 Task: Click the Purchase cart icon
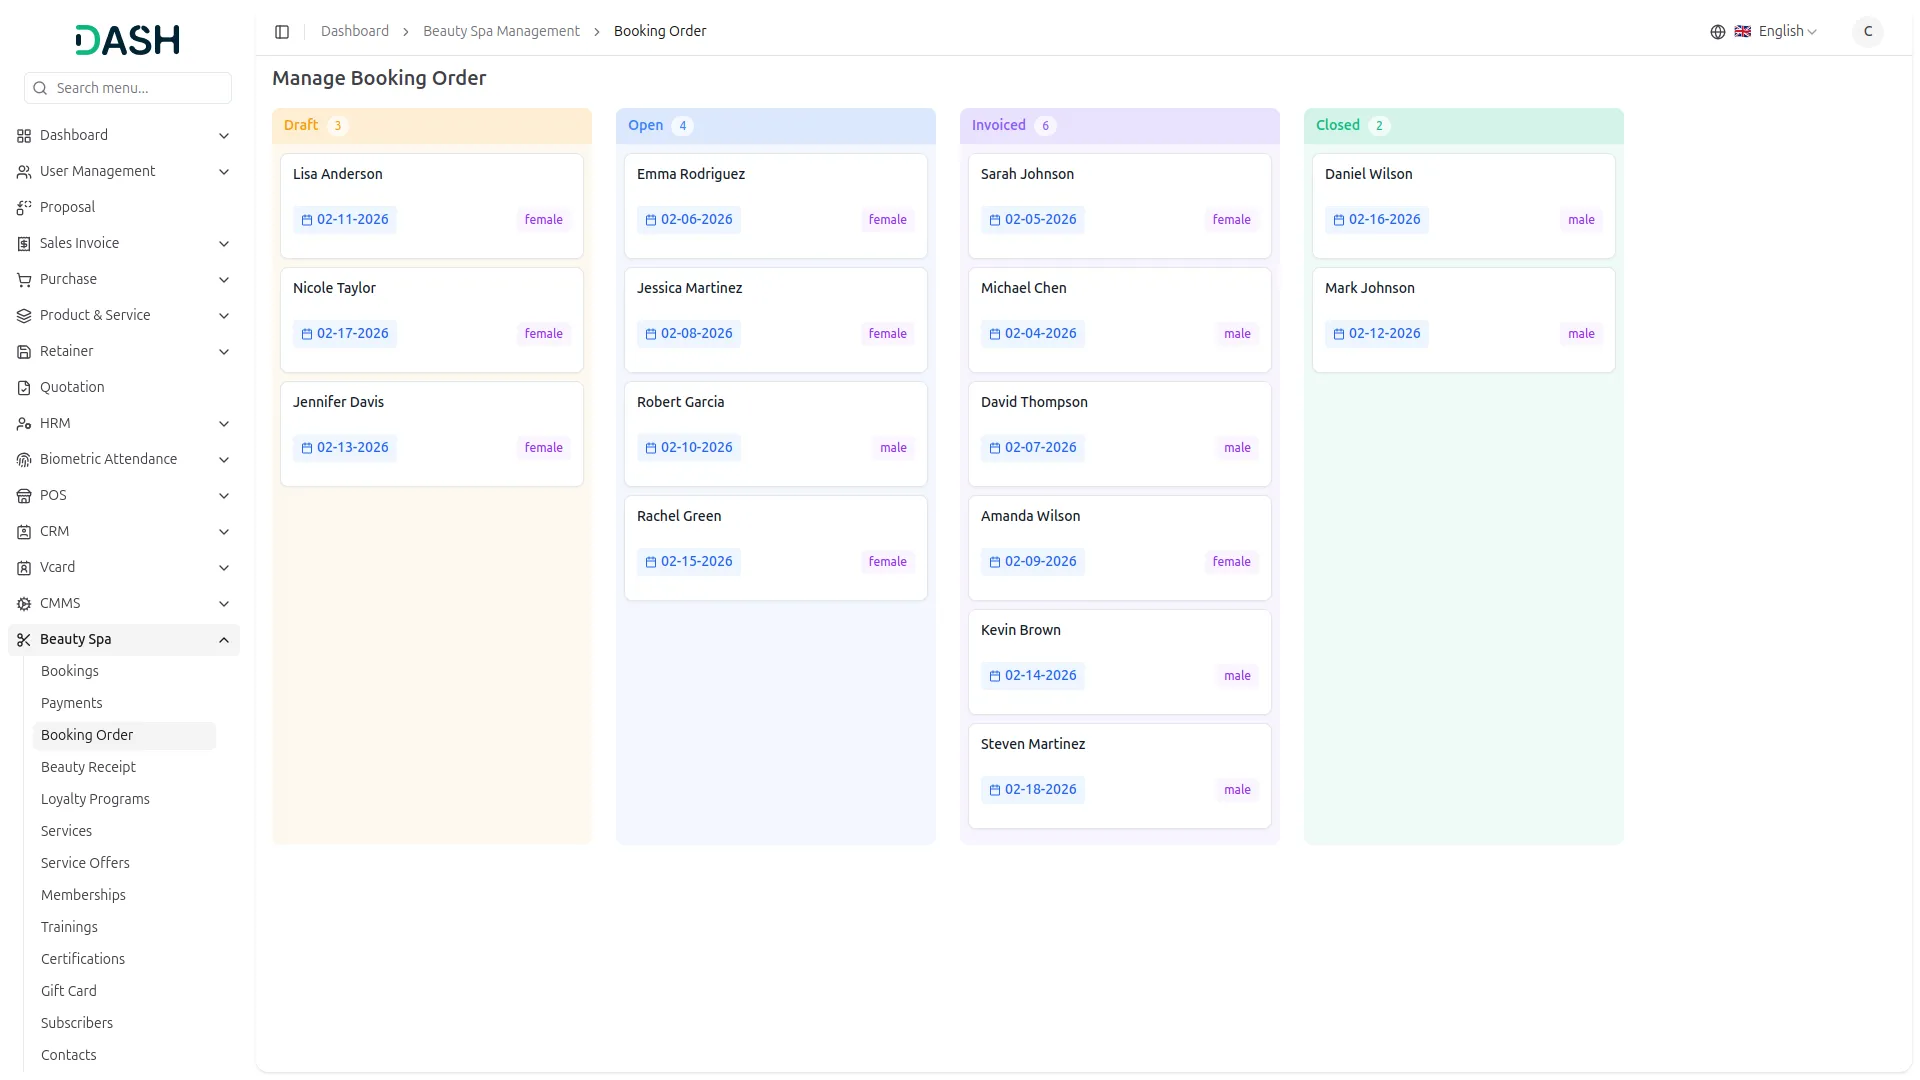pyautogui.click(x=24, y=280)
